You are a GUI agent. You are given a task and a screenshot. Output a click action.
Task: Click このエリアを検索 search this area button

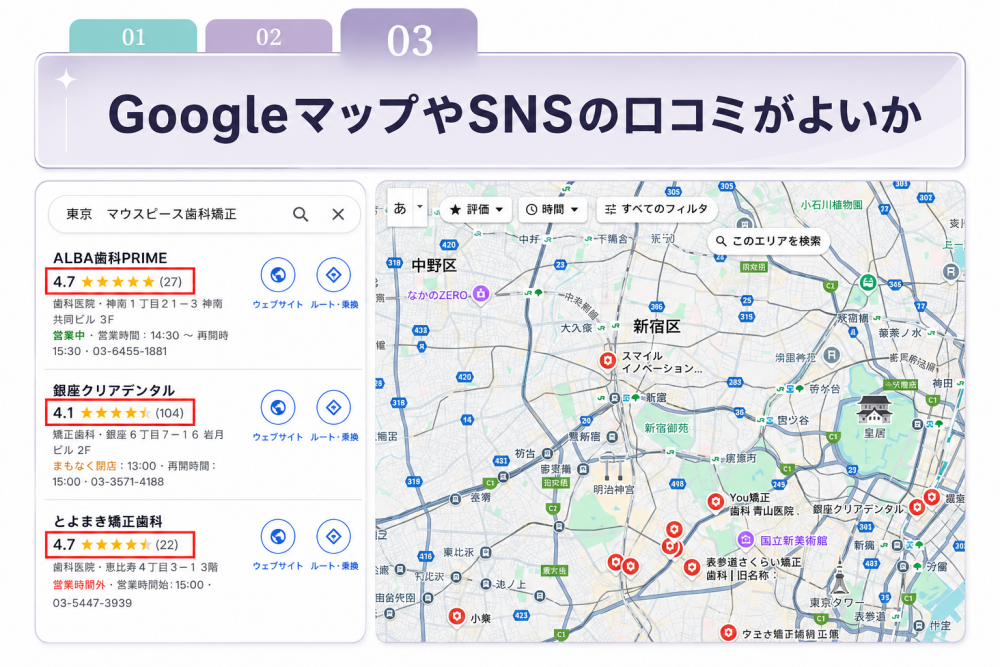(768, 241)
